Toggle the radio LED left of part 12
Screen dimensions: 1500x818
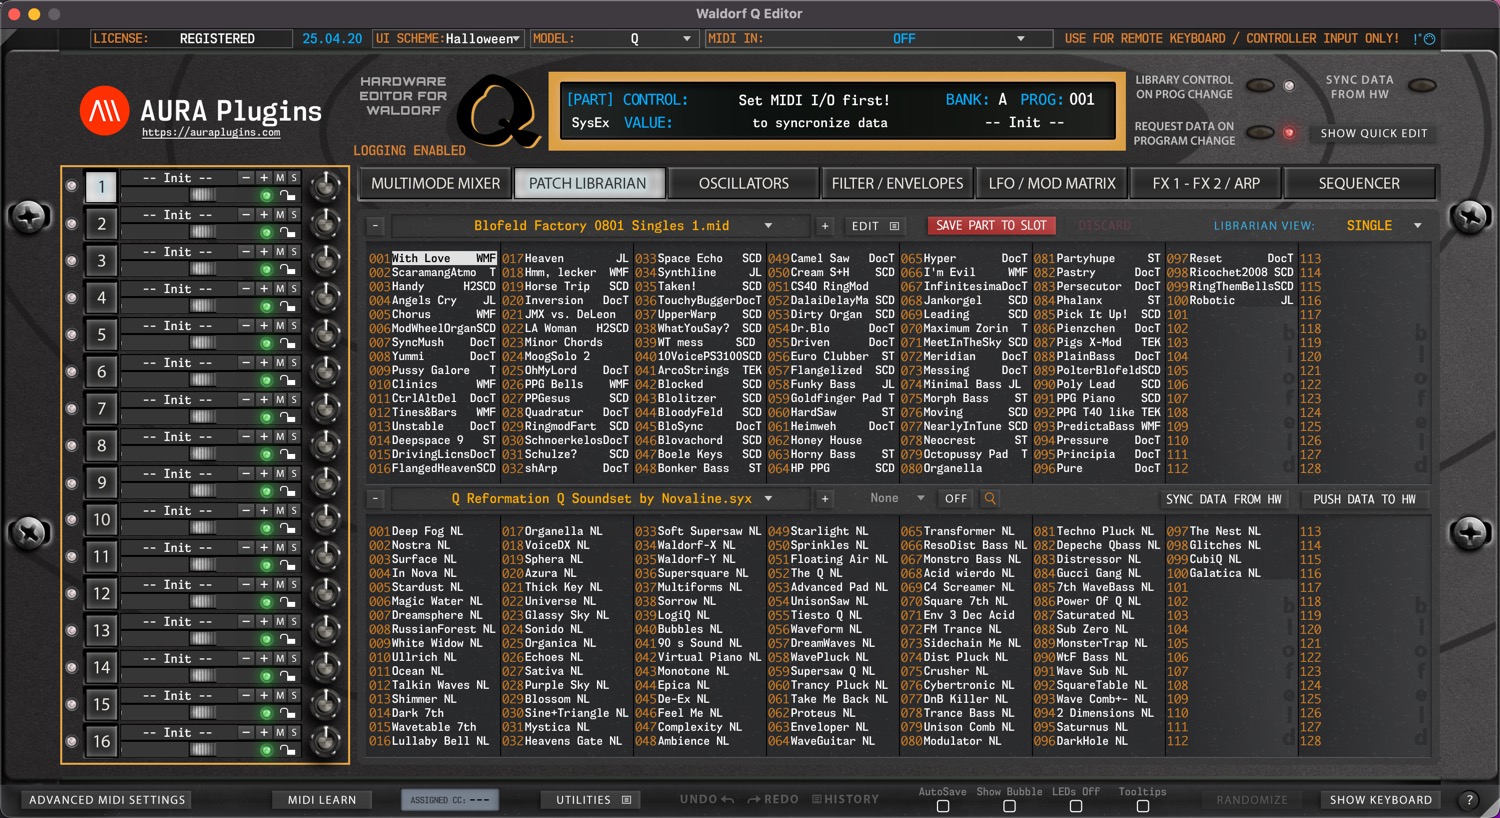click(x=71, y=594)
